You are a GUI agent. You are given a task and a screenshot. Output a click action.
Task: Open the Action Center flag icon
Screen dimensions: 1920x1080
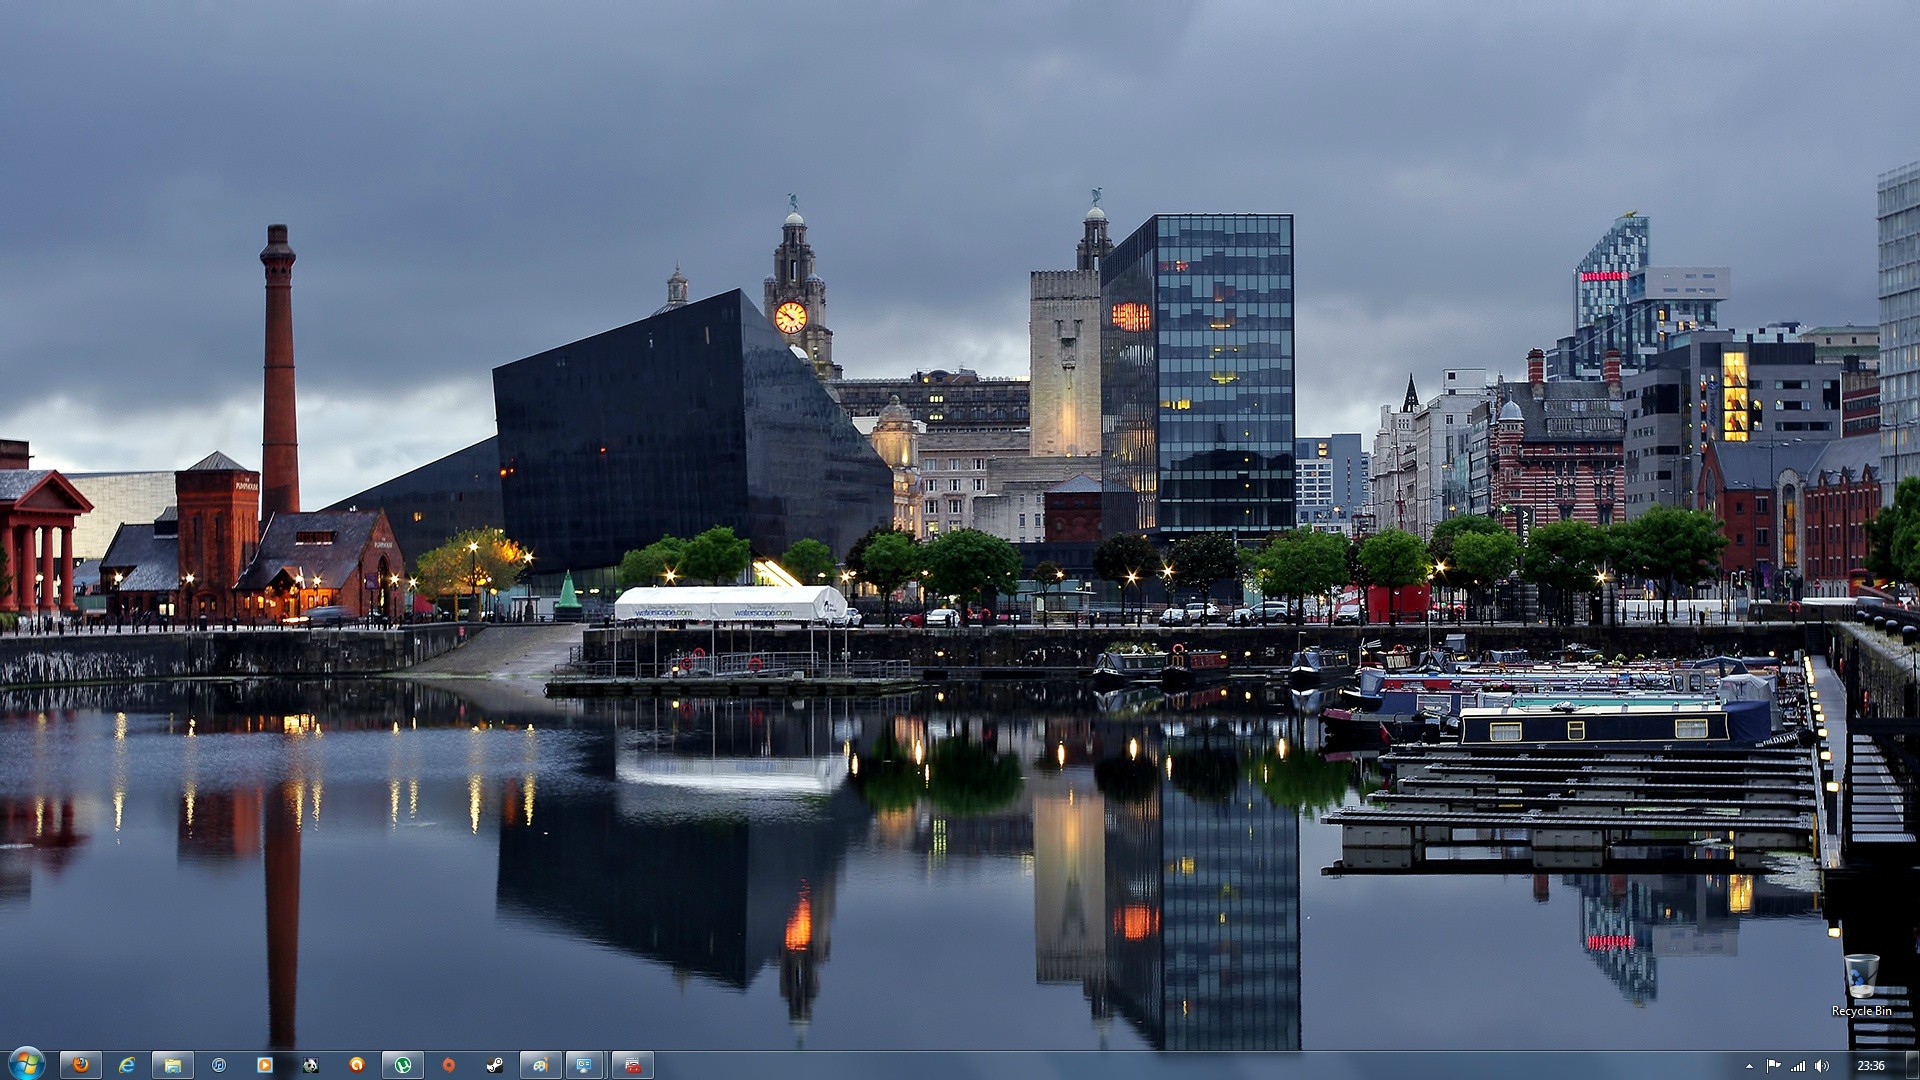[1773, 1066]
